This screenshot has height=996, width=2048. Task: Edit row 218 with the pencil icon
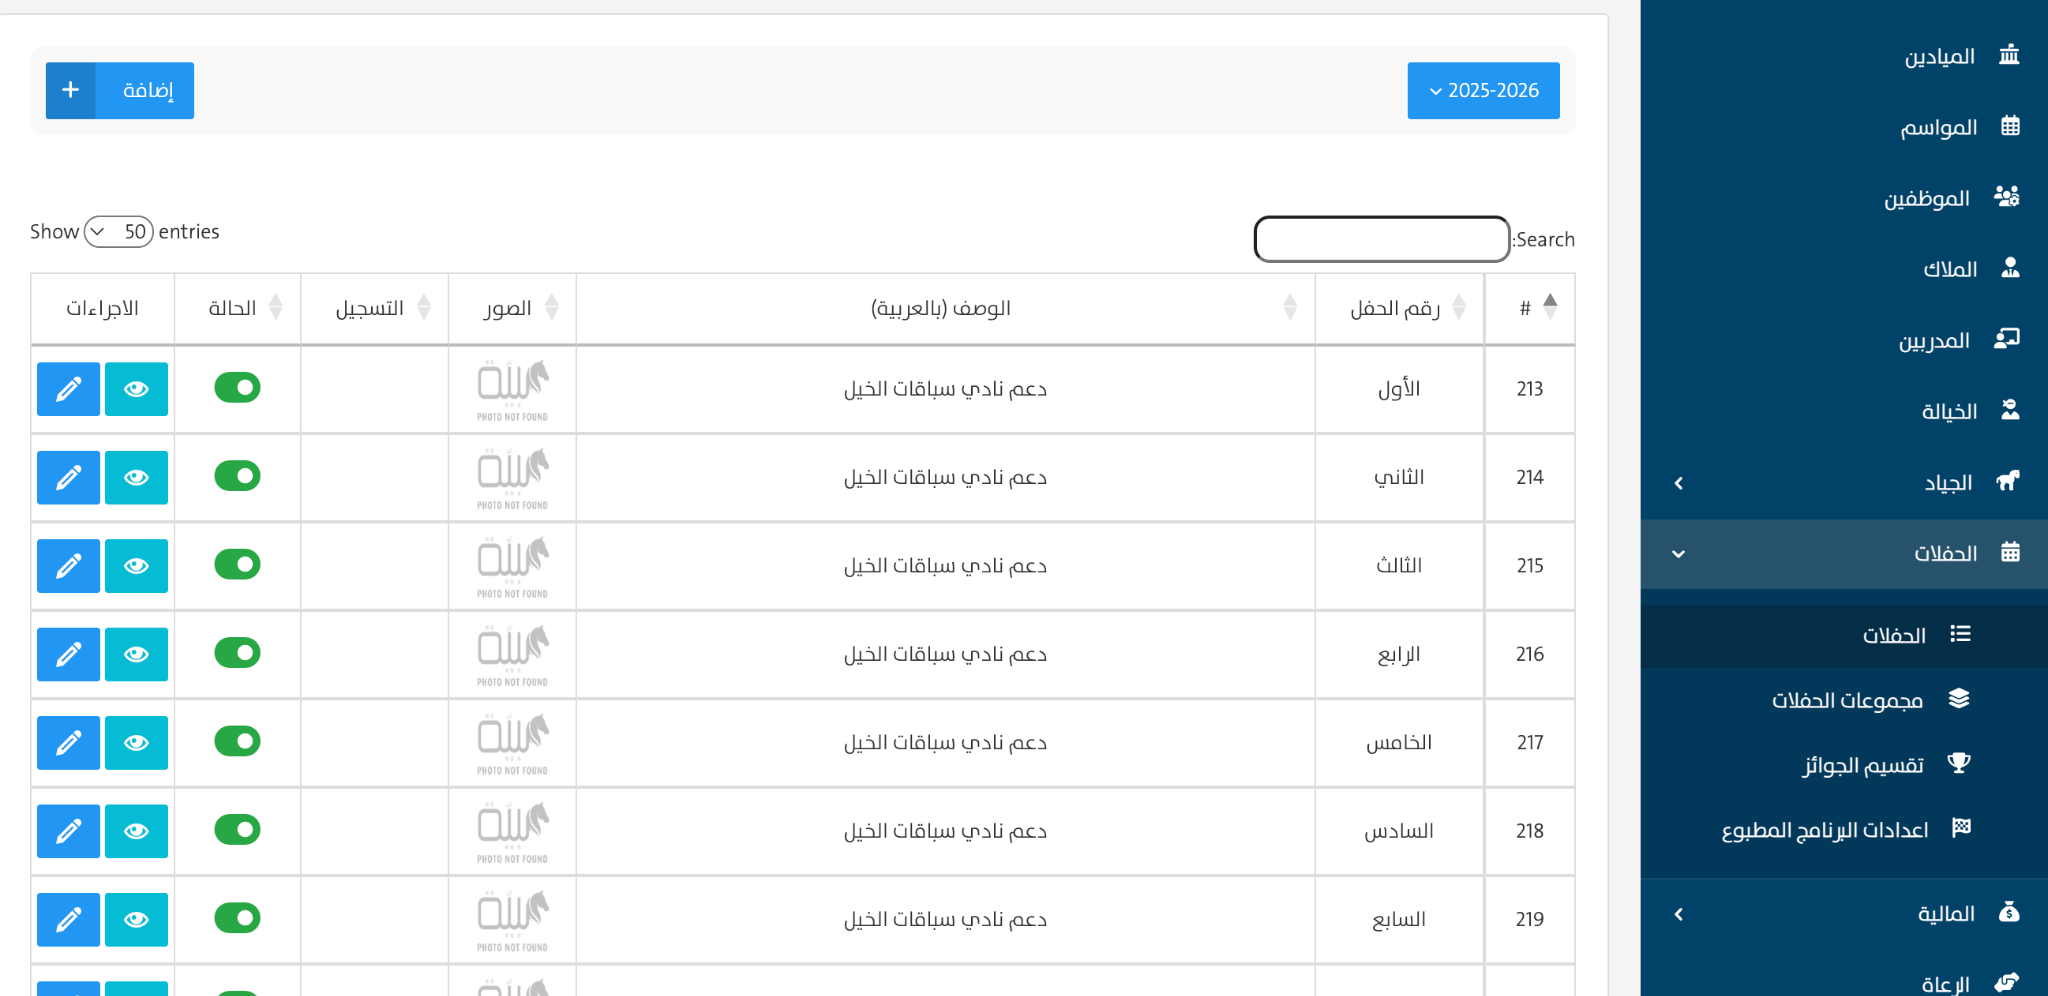[68, 831]
